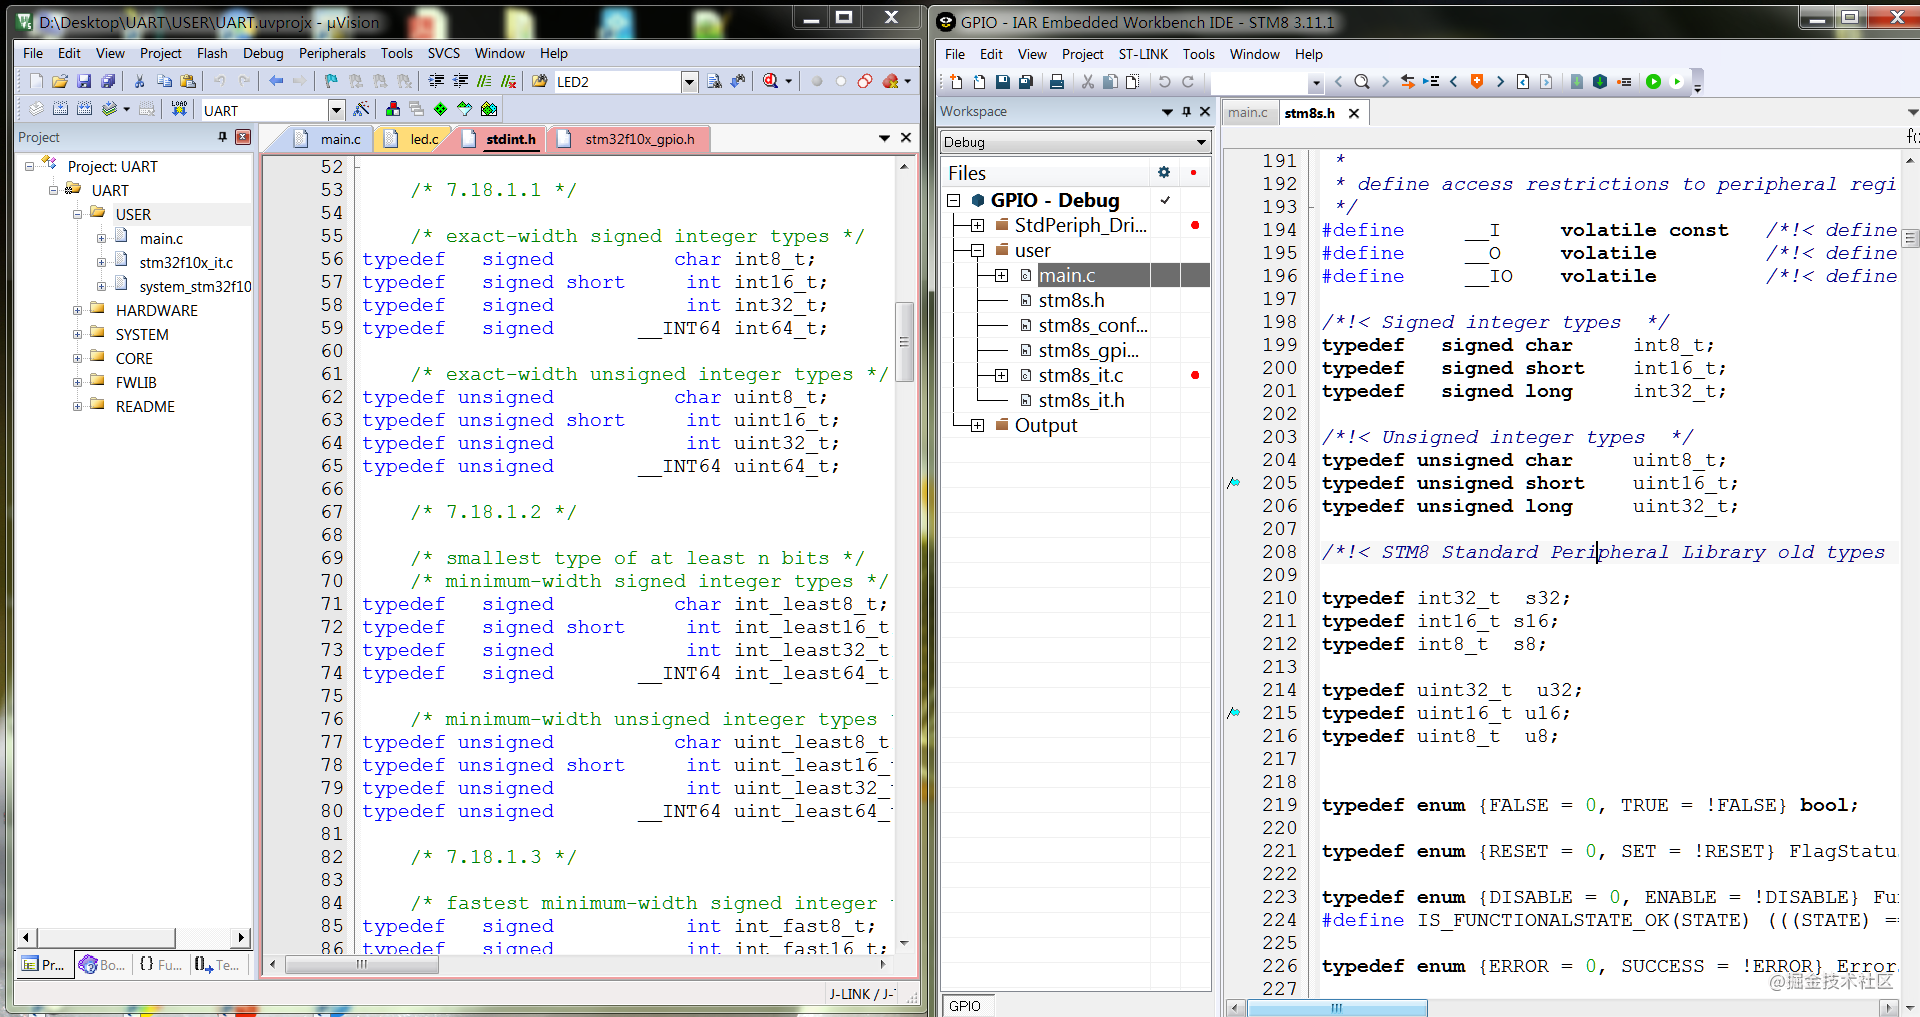
Task: Open LED2 search dropdown in µVision
Action: (x=689, y=82)
